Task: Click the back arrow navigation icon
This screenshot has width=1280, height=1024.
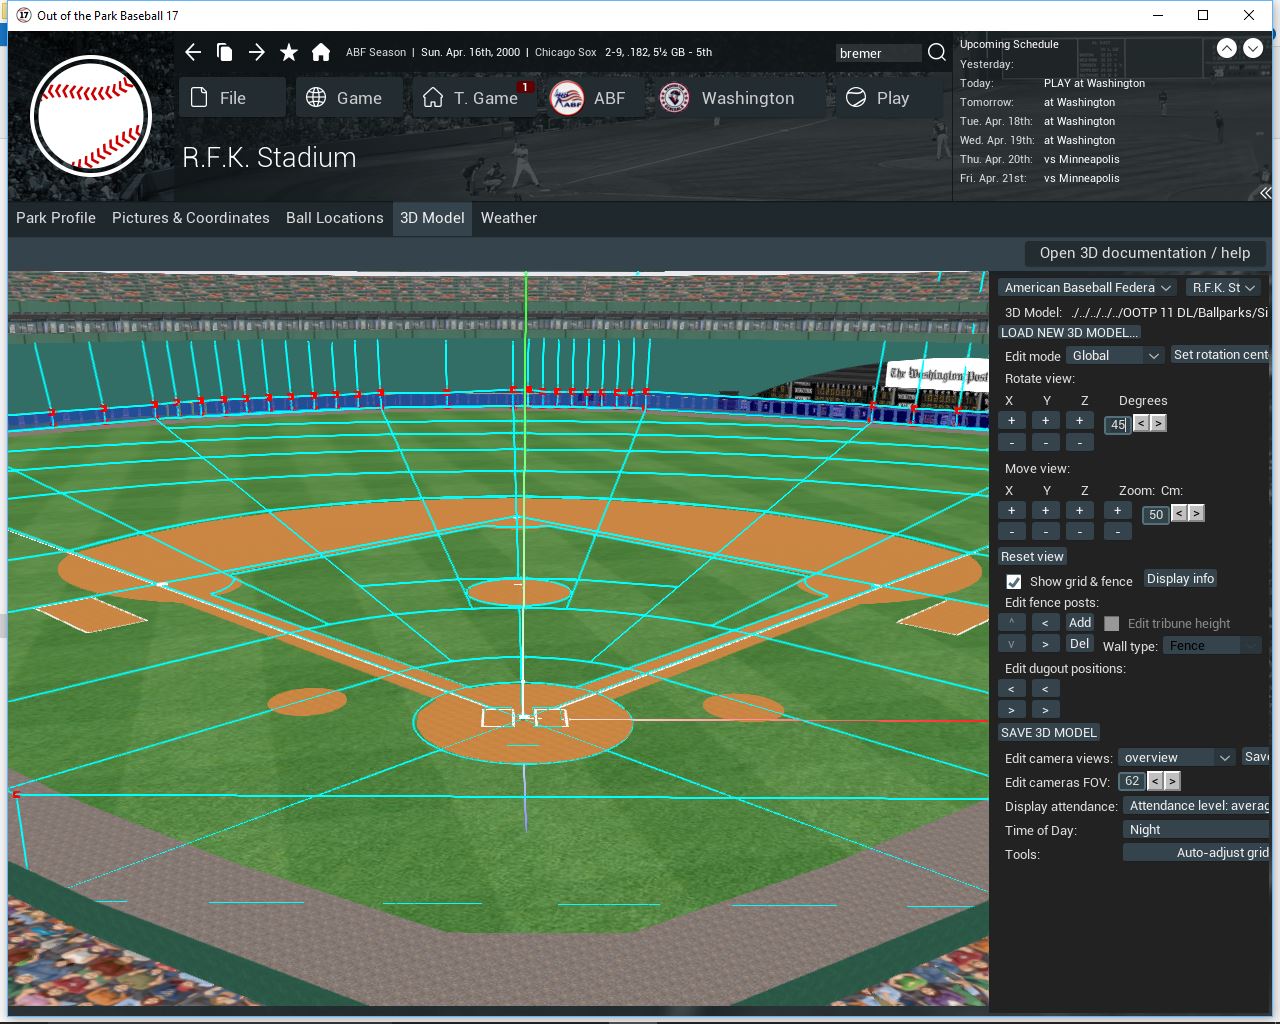Action: point(193,52)
